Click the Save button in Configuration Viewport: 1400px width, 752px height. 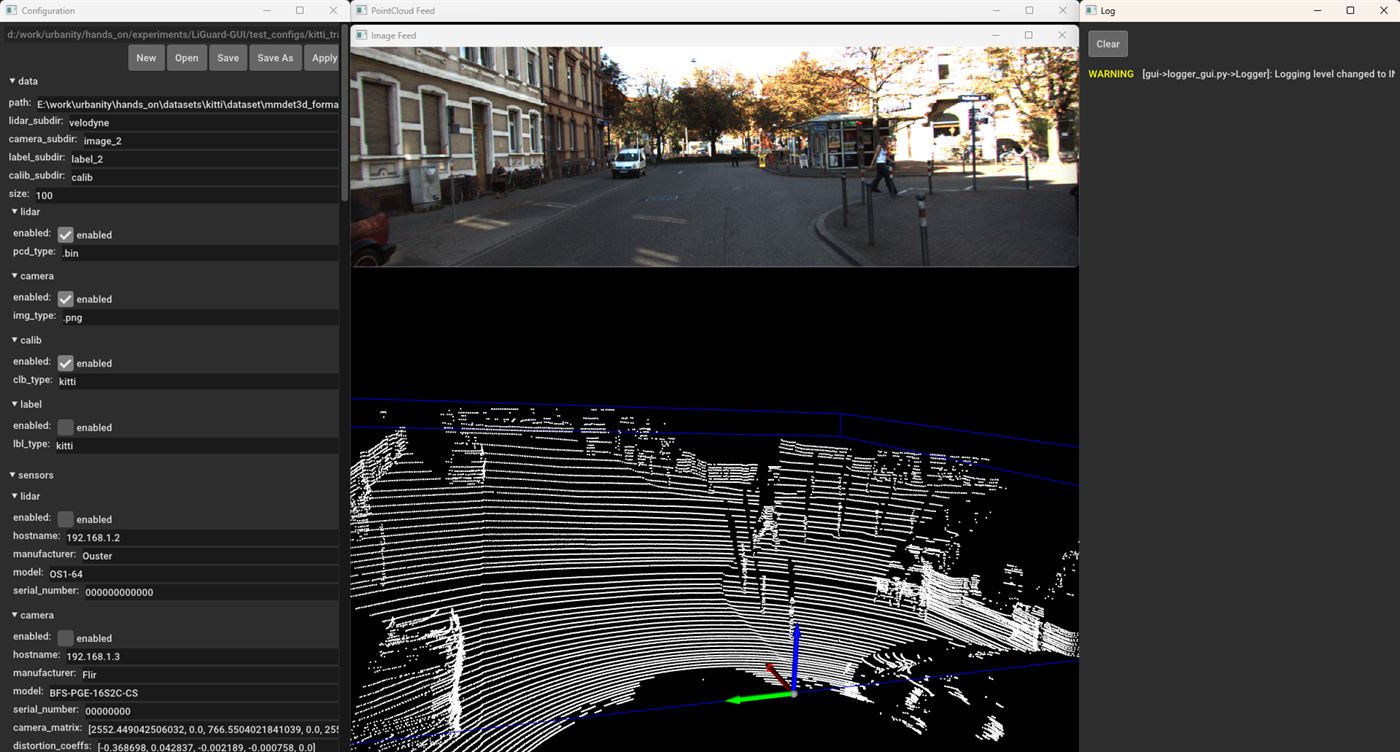pos(228,58)
